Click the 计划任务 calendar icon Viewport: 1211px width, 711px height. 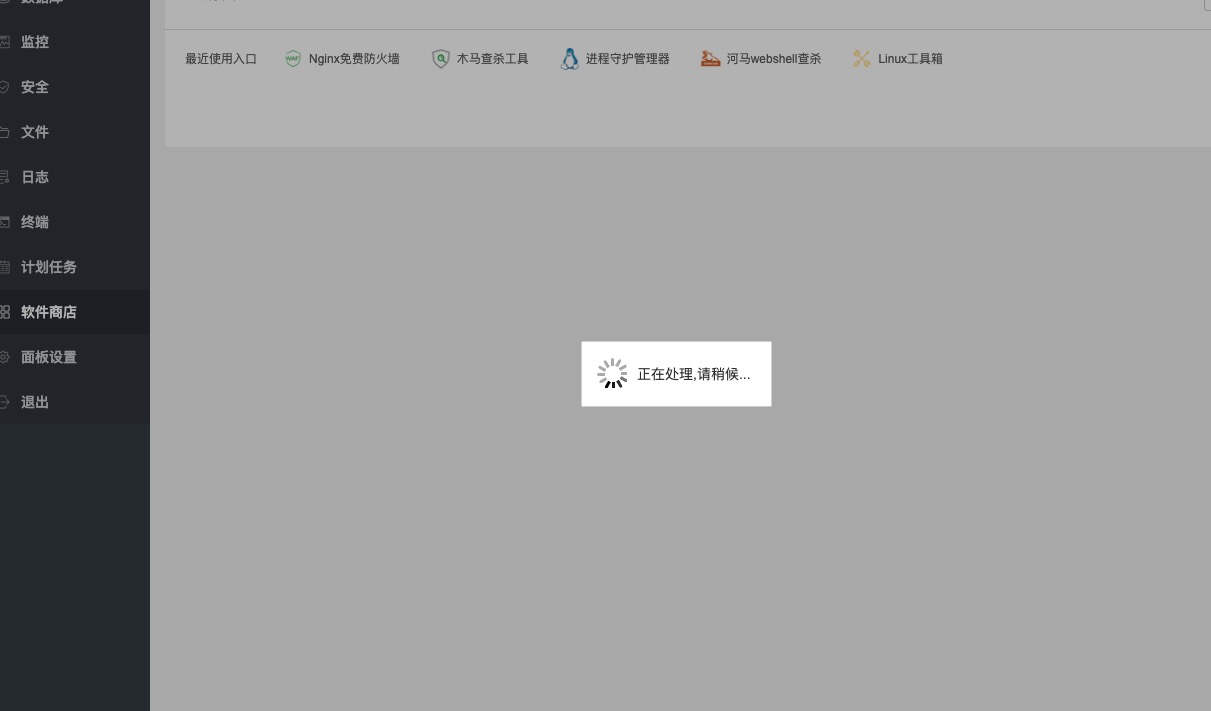pos(4,267)
